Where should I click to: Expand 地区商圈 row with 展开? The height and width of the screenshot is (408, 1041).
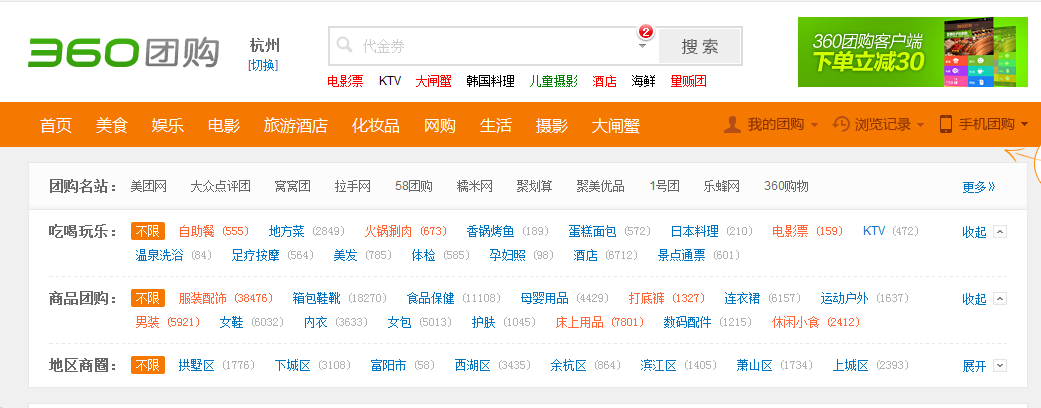tap(975, 366)
